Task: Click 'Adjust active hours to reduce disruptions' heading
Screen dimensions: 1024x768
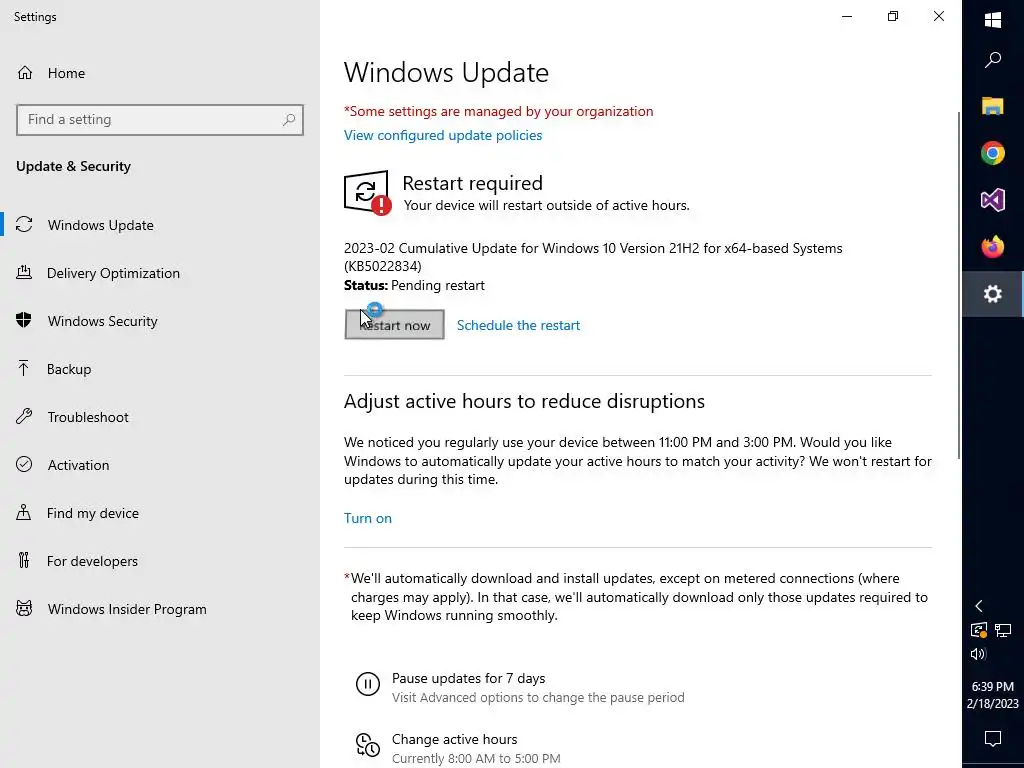Action: [524, 401]
